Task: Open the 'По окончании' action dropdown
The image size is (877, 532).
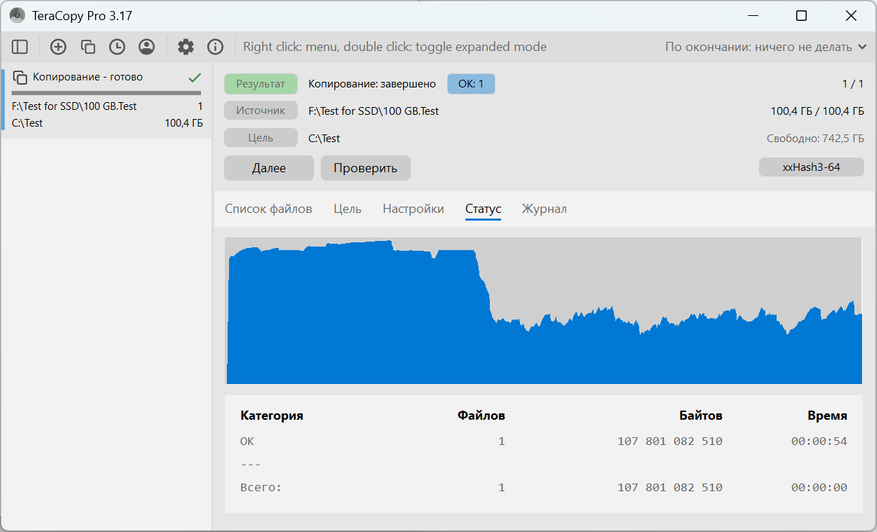Action: tap(766, 47)
